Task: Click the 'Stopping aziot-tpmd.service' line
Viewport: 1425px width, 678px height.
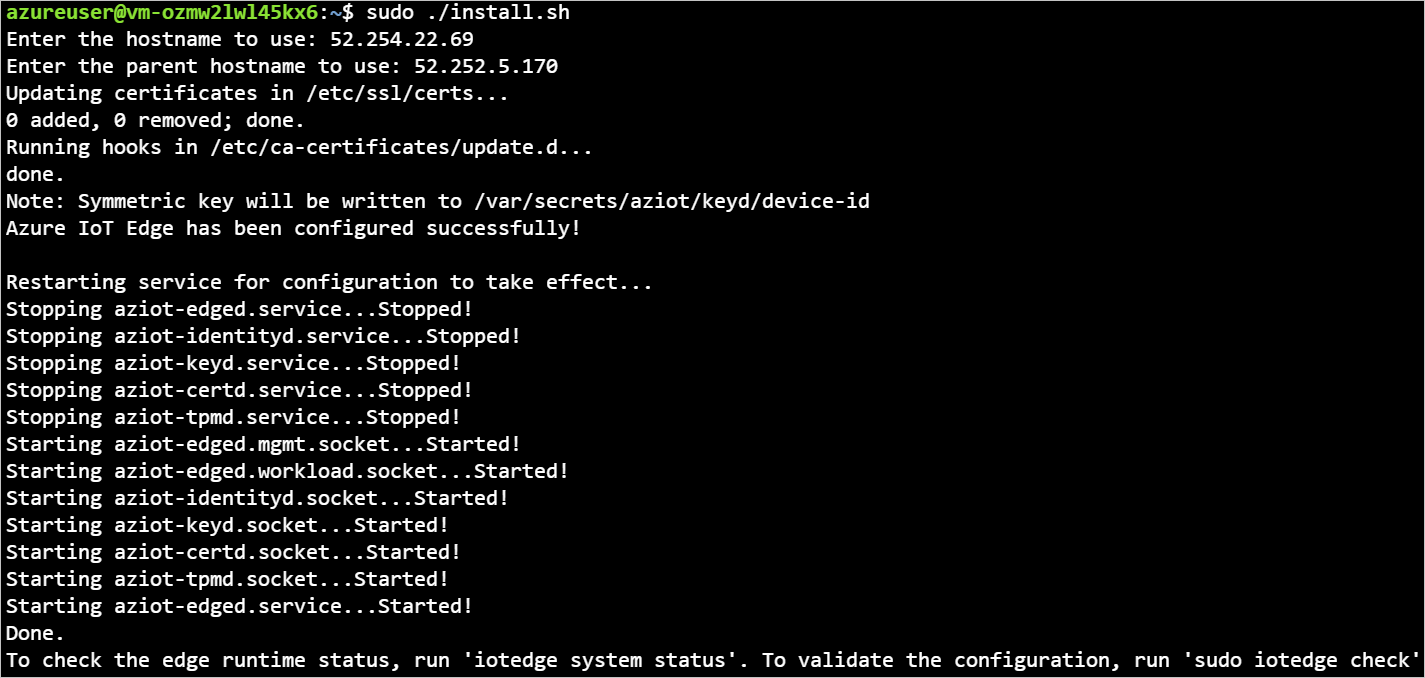Action: click(x=233, y=417)
